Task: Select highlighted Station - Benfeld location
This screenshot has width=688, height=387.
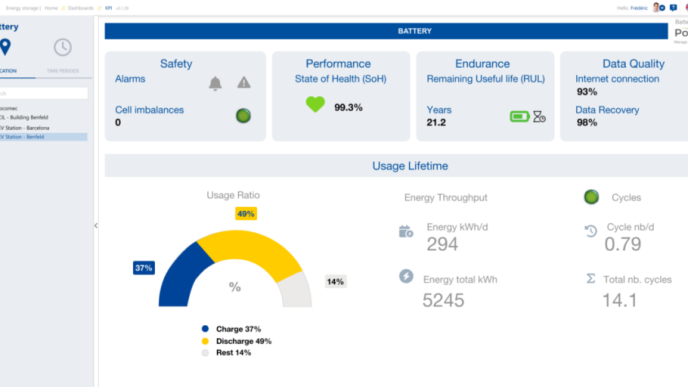Action: (43, 137)
